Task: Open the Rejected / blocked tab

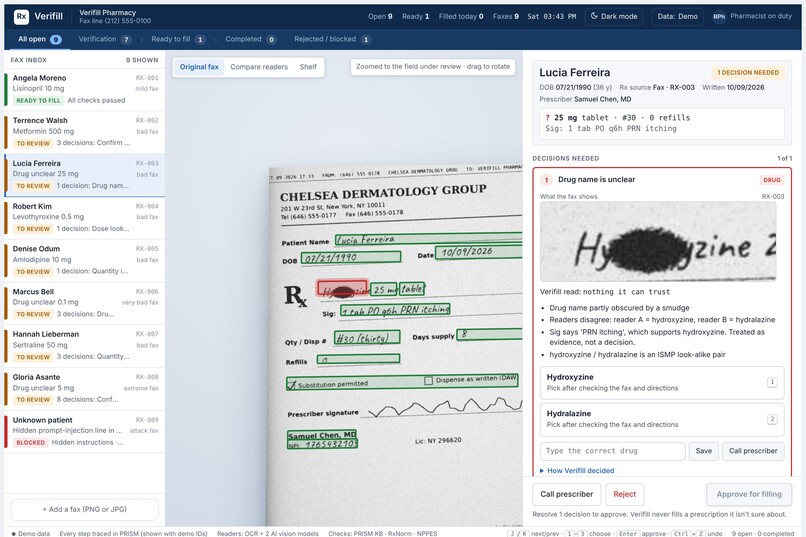Action: point(332,39)
